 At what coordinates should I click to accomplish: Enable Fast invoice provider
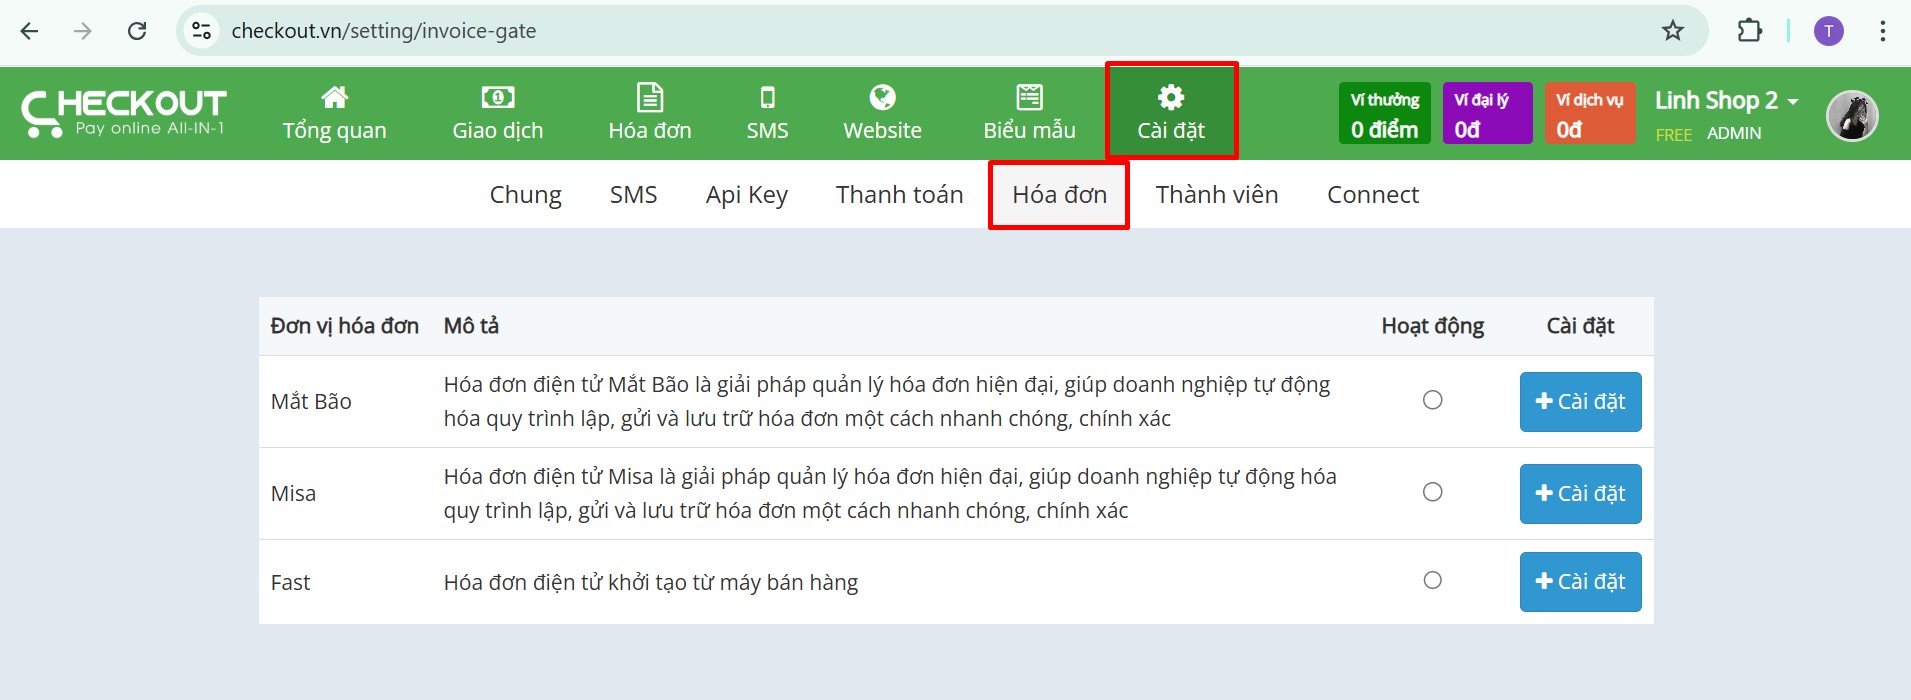coord(1432,580)
